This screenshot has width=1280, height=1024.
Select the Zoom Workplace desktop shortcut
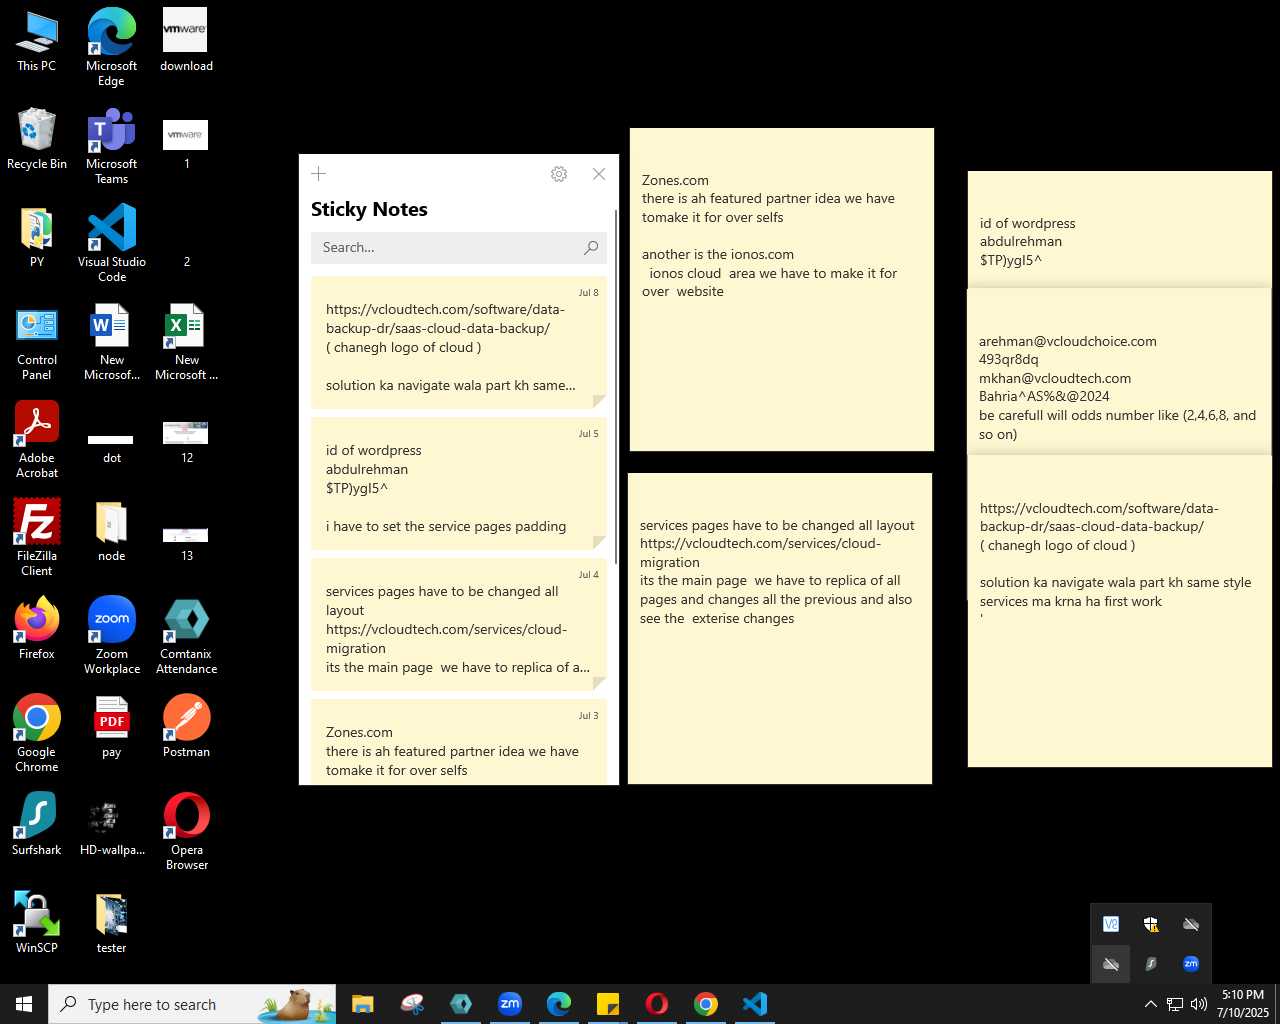[112, 636]
